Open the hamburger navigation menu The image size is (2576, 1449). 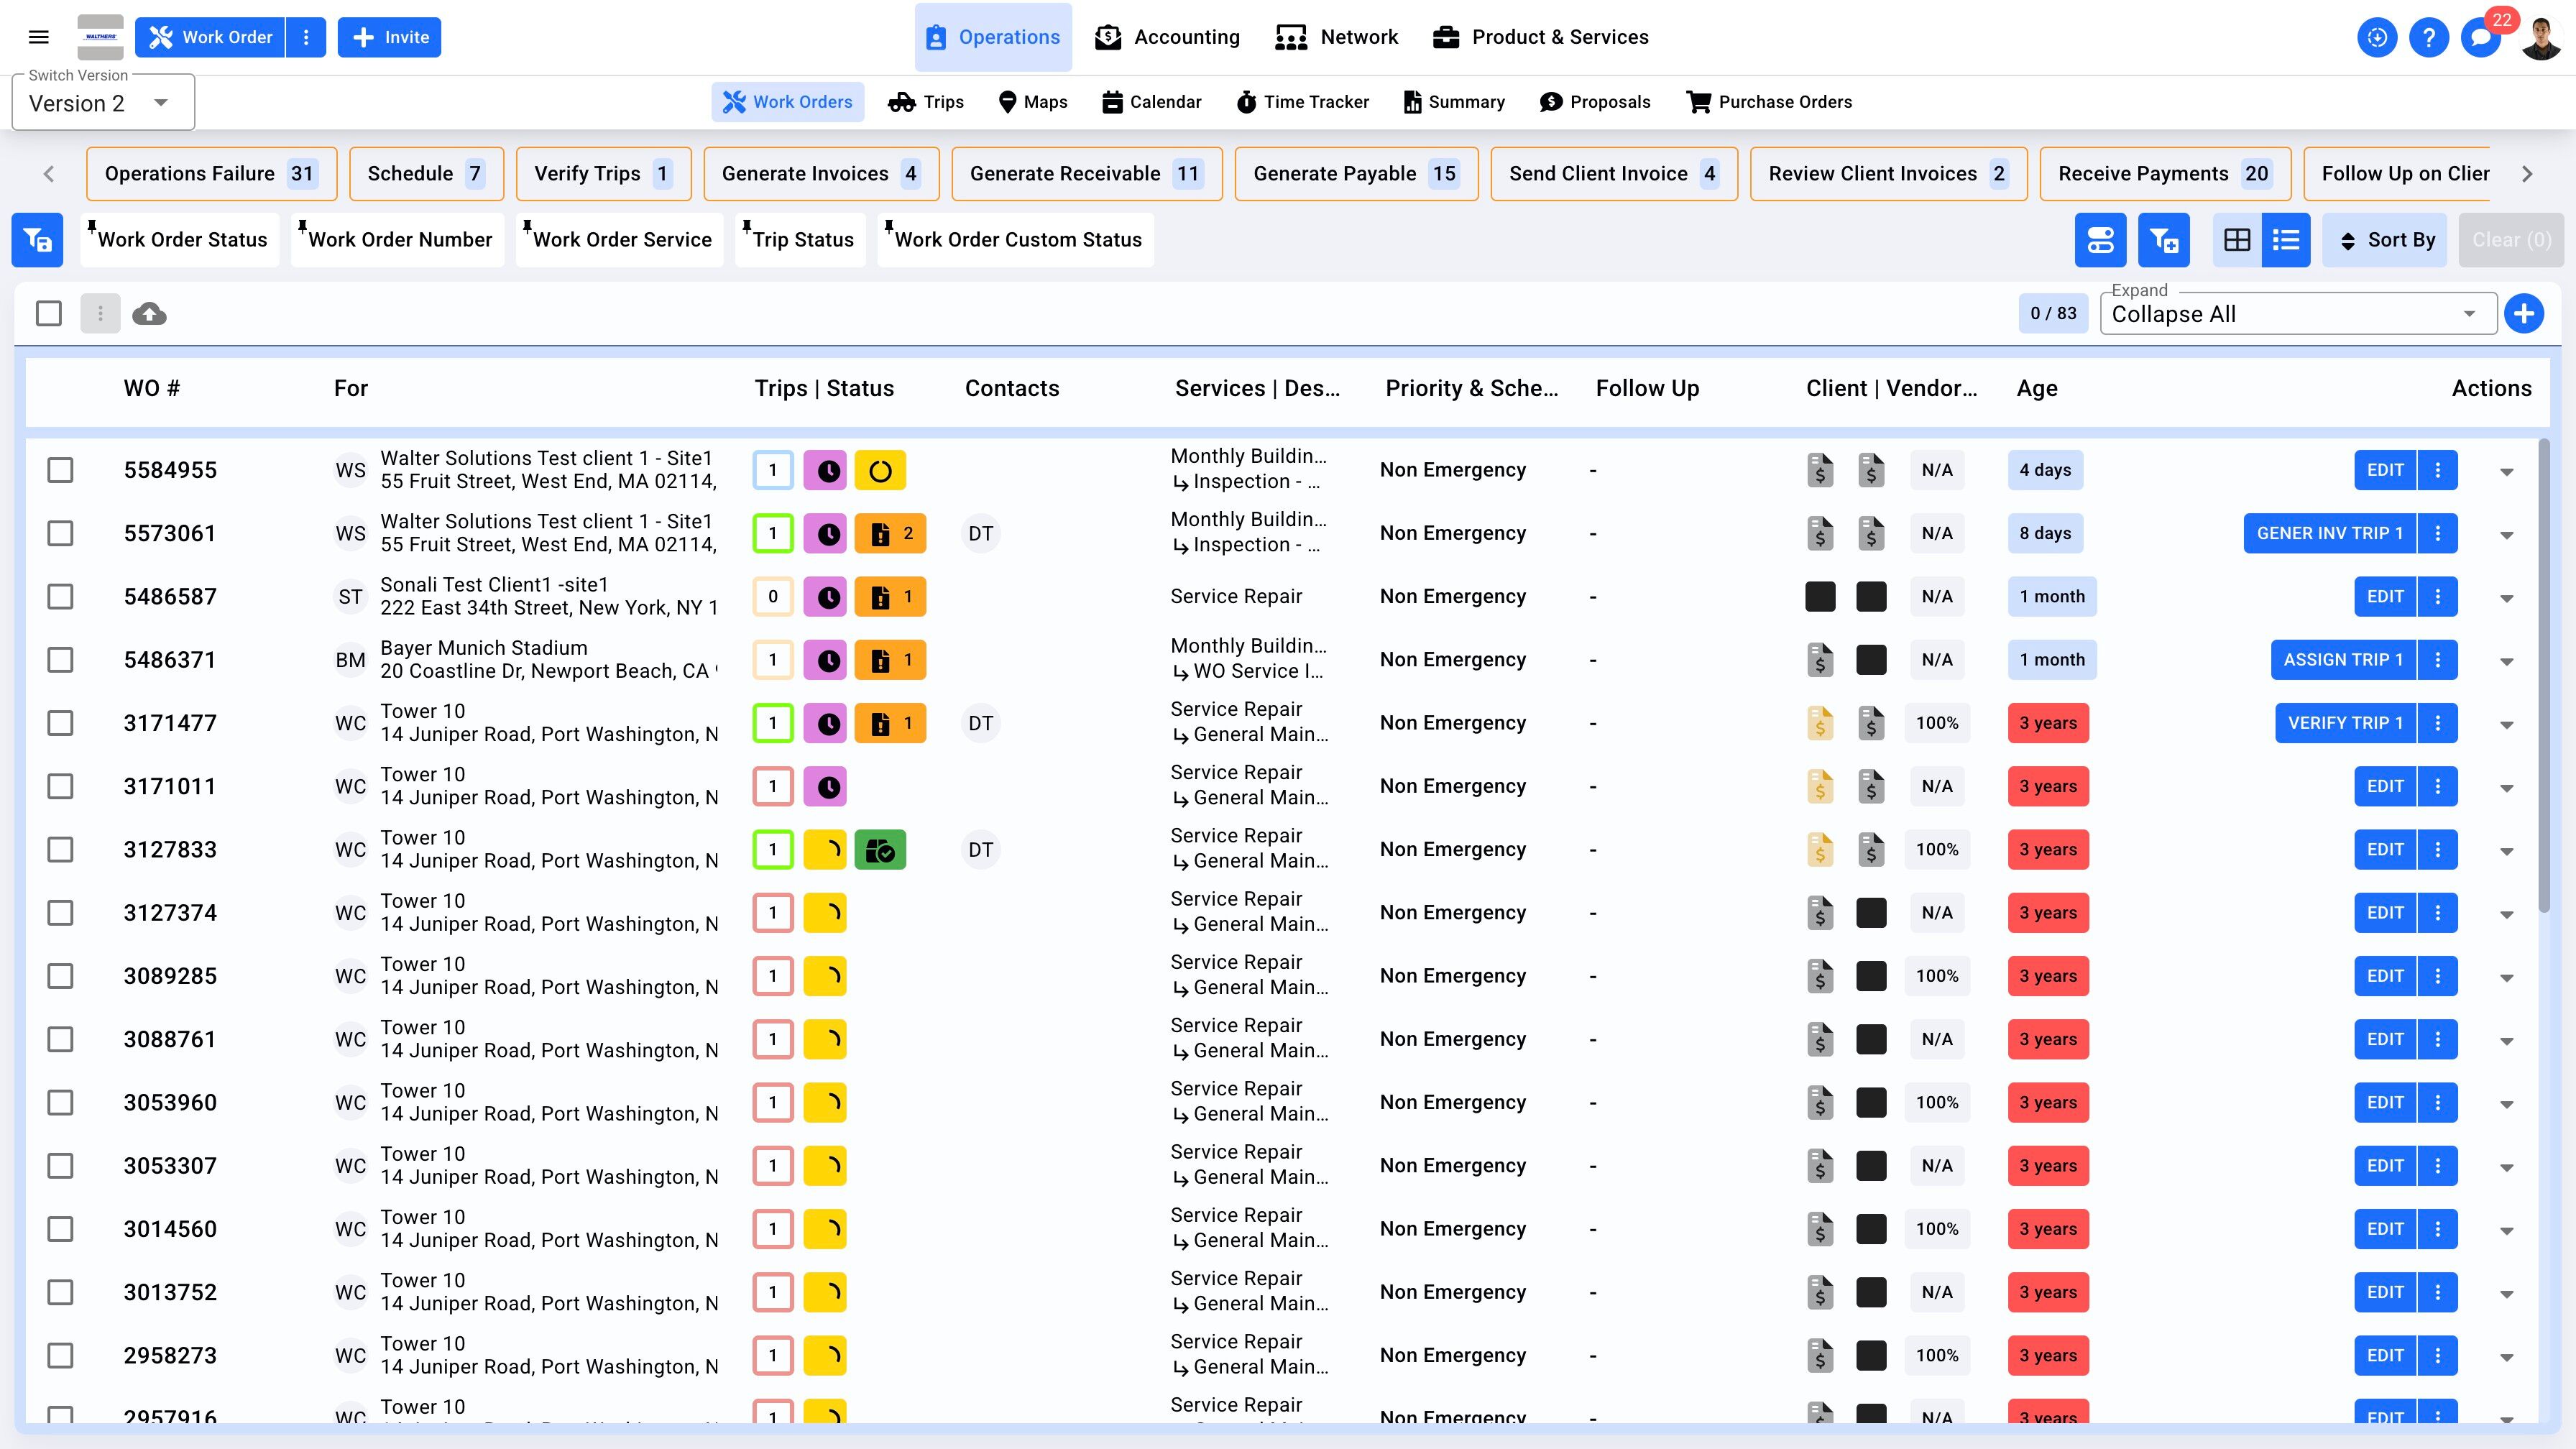[39, 37]
